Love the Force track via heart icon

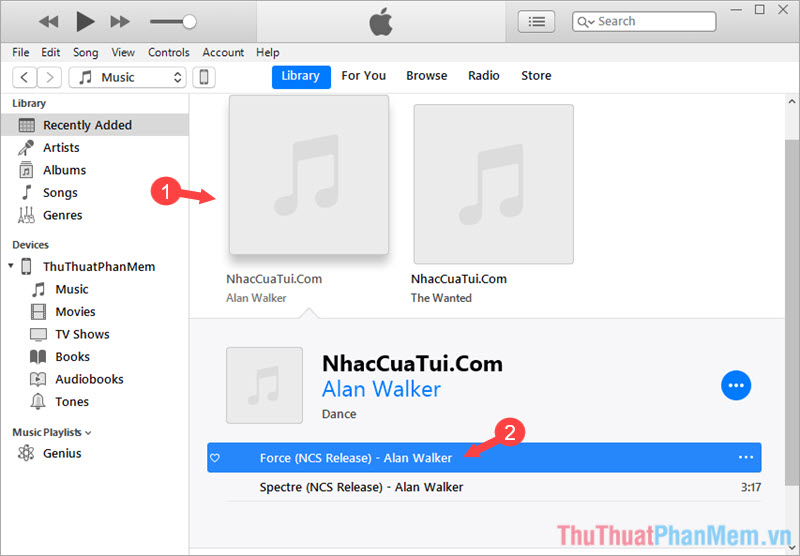tap(215, 458)
